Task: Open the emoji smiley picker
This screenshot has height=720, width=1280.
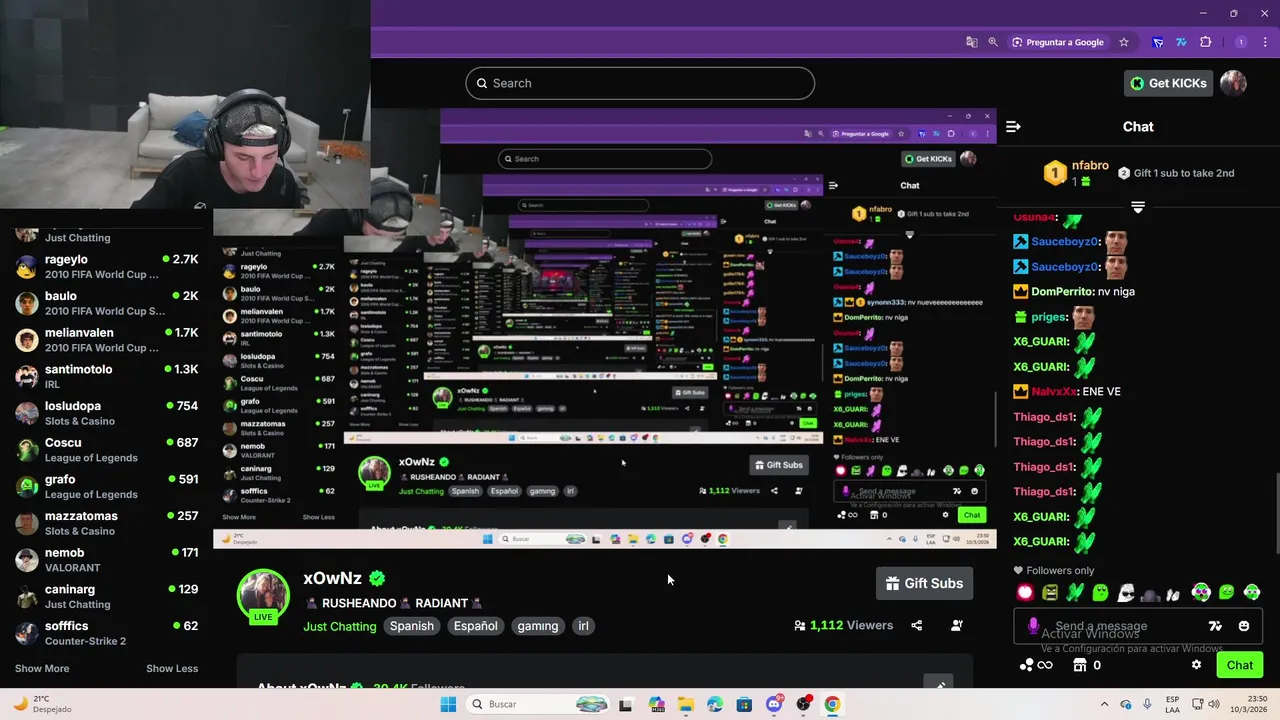Action: point(1244,626)
